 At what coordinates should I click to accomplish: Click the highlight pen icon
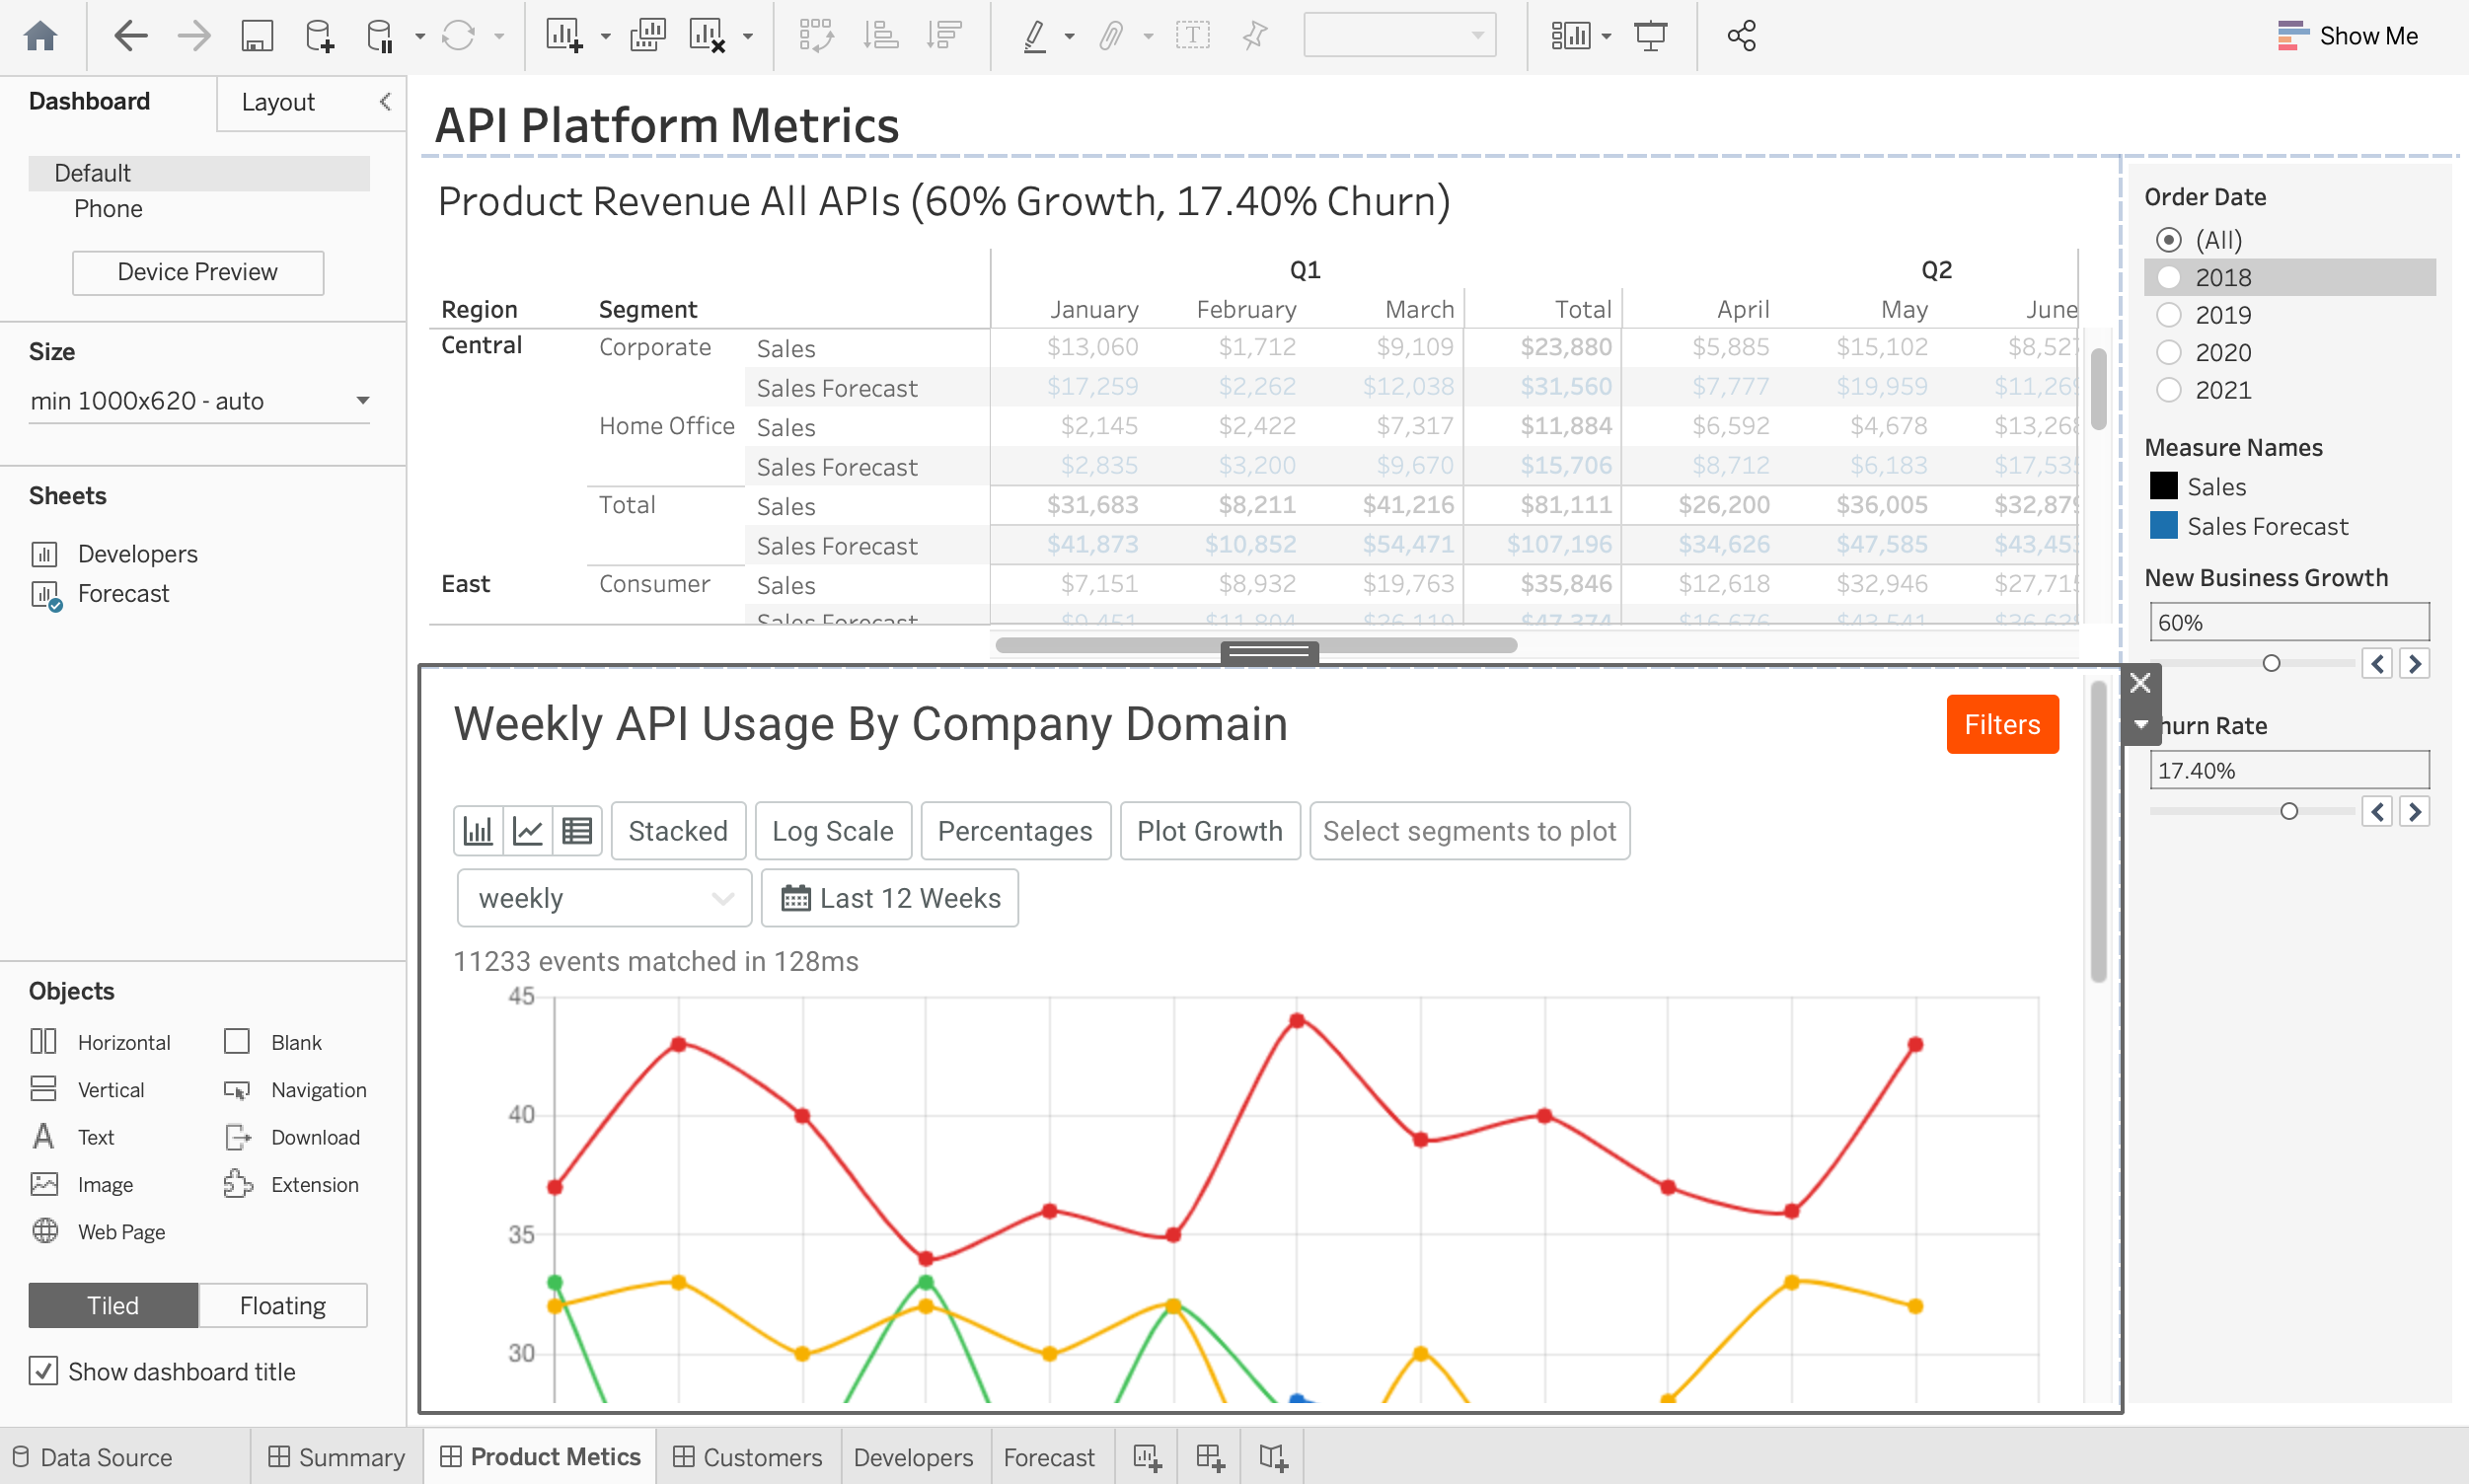(x=1036, y=36)
